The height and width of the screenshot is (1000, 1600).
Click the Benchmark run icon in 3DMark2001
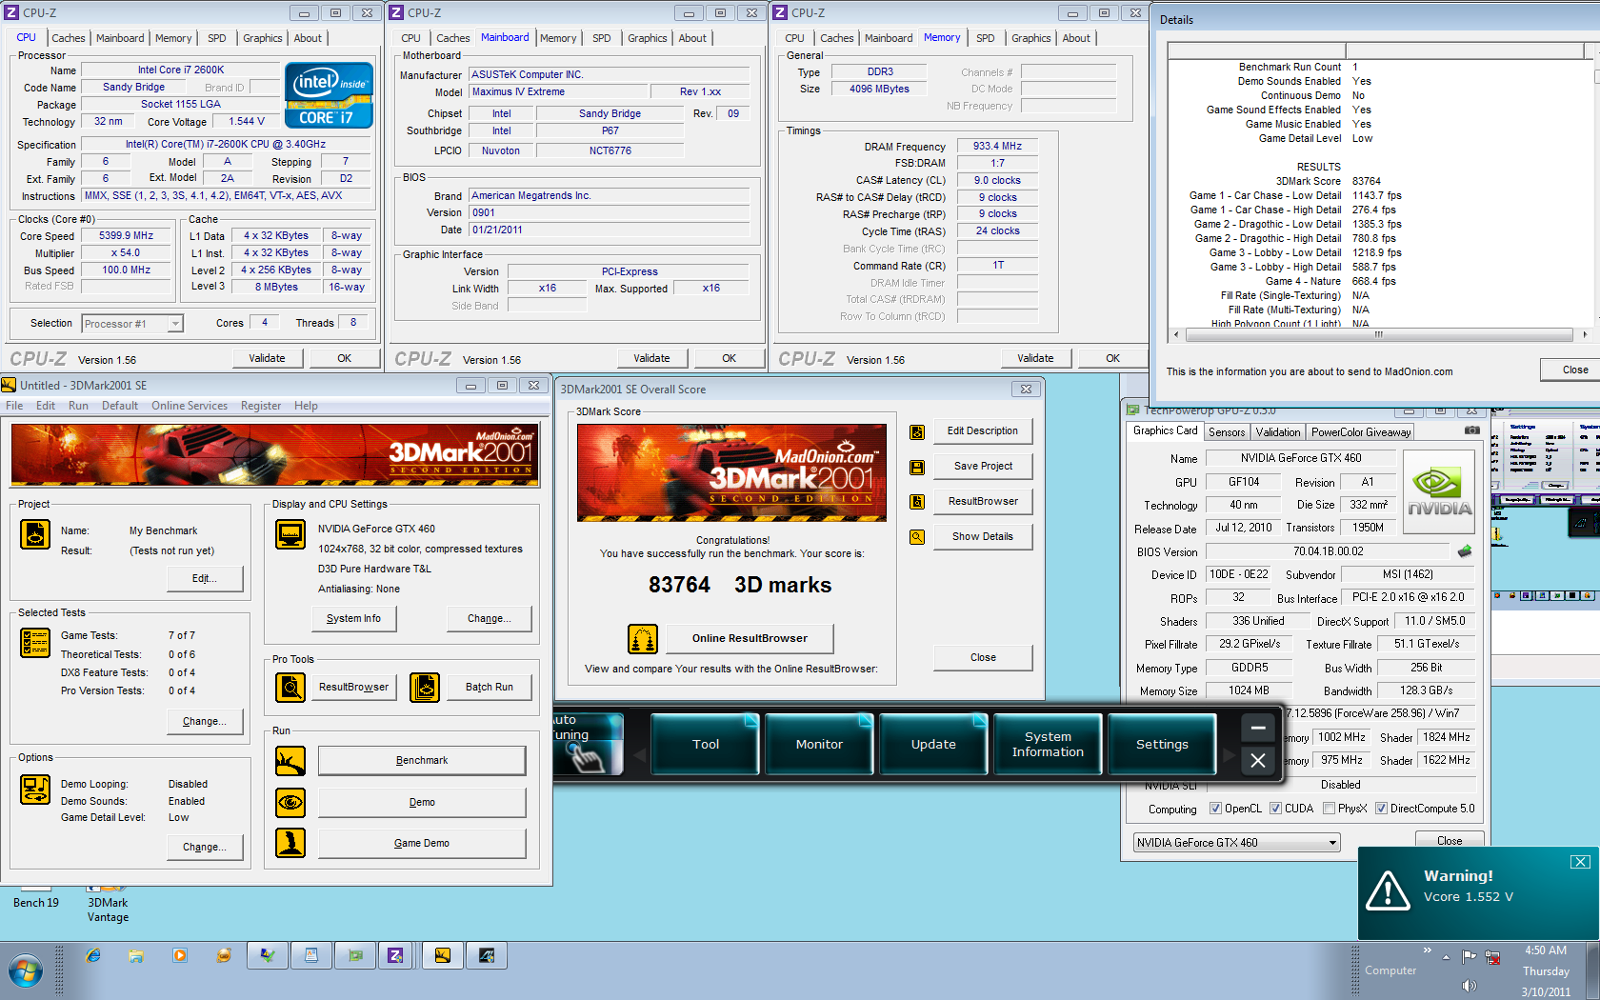[290, 761]
